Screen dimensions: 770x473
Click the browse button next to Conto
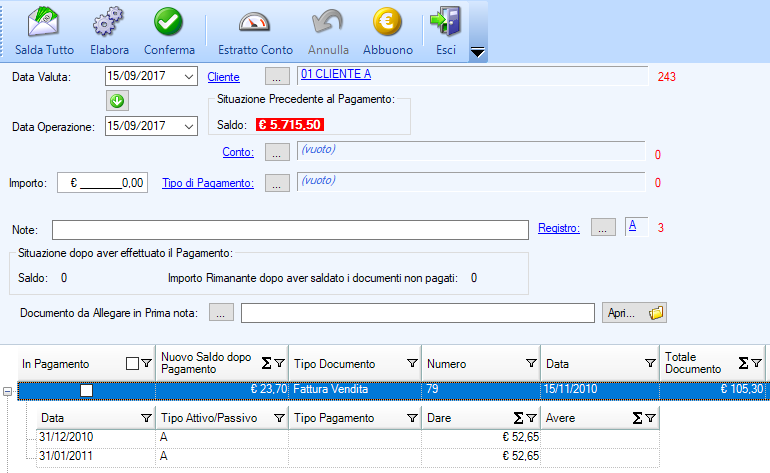tap(277, 152)
